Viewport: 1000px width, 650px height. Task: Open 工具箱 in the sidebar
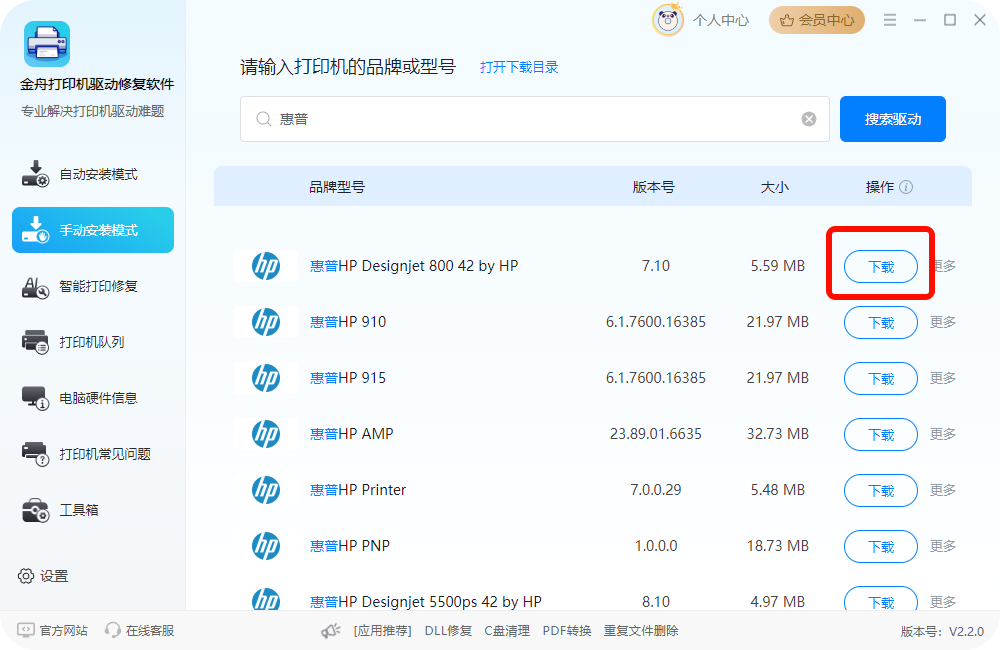tap(93, 510)
